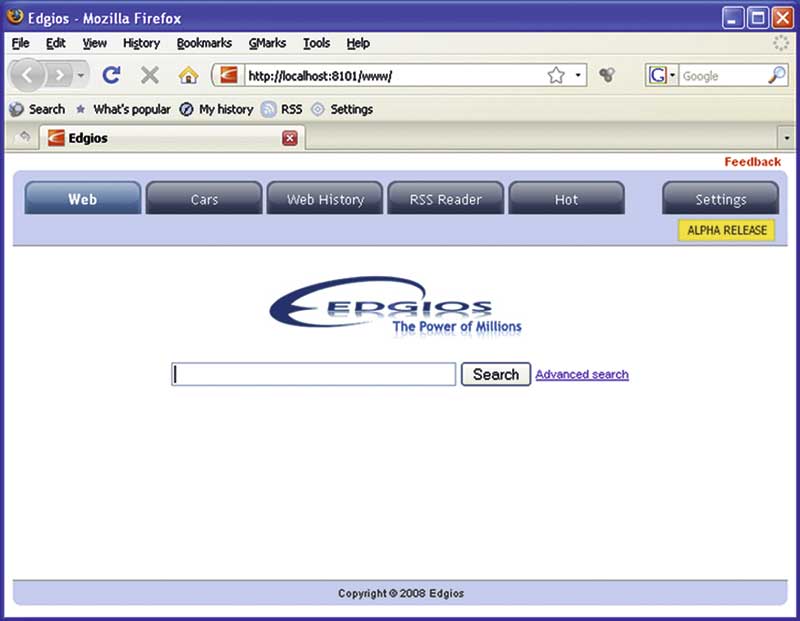Maximize the Firefox window
The width and height of the screenshot is (800, 621).
[x=758, y=18]
